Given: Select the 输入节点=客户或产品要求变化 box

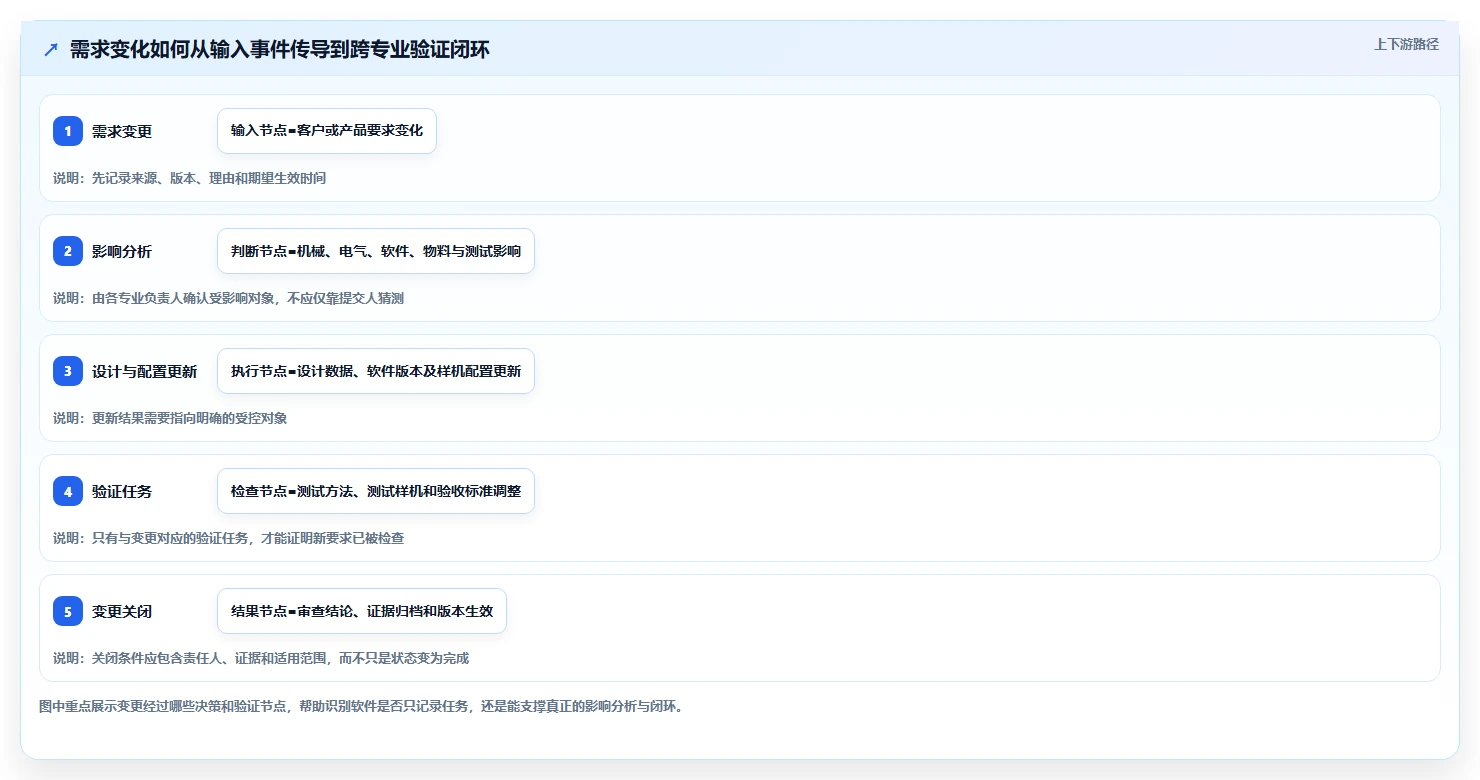Looking at the screenshot, I should 327,131.
